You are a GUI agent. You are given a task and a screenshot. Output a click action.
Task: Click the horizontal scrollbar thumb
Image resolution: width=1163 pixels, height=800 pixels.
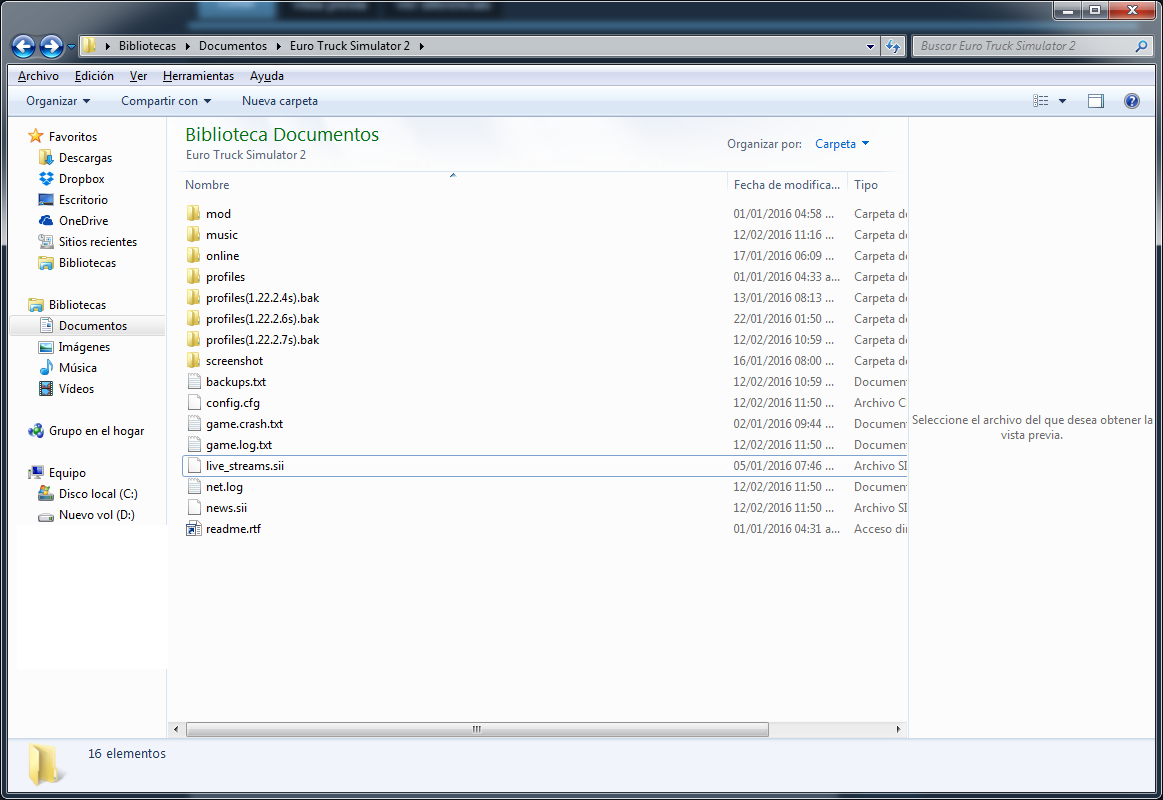(x=477, y=730)
